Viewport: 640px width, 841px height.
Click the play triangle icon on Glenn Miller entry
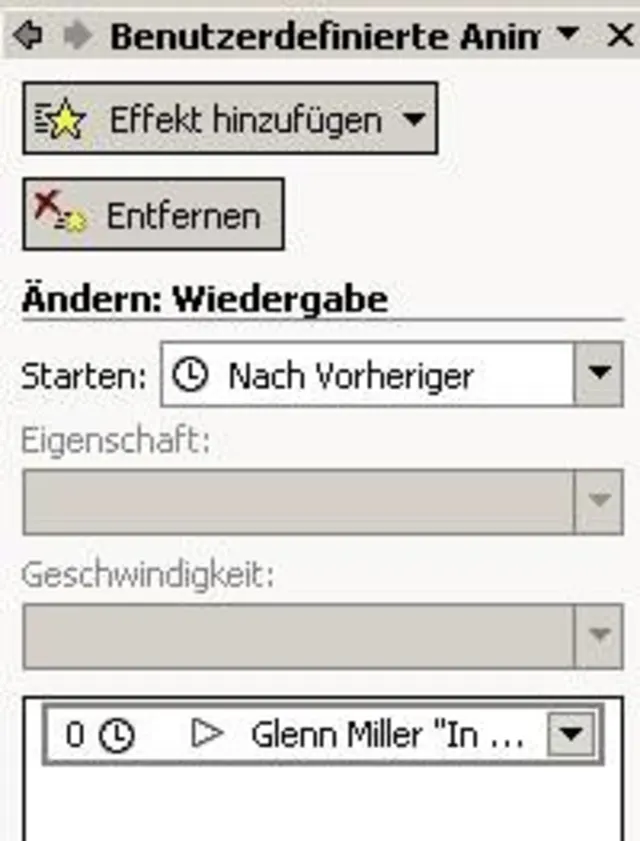tap(208, 734)
